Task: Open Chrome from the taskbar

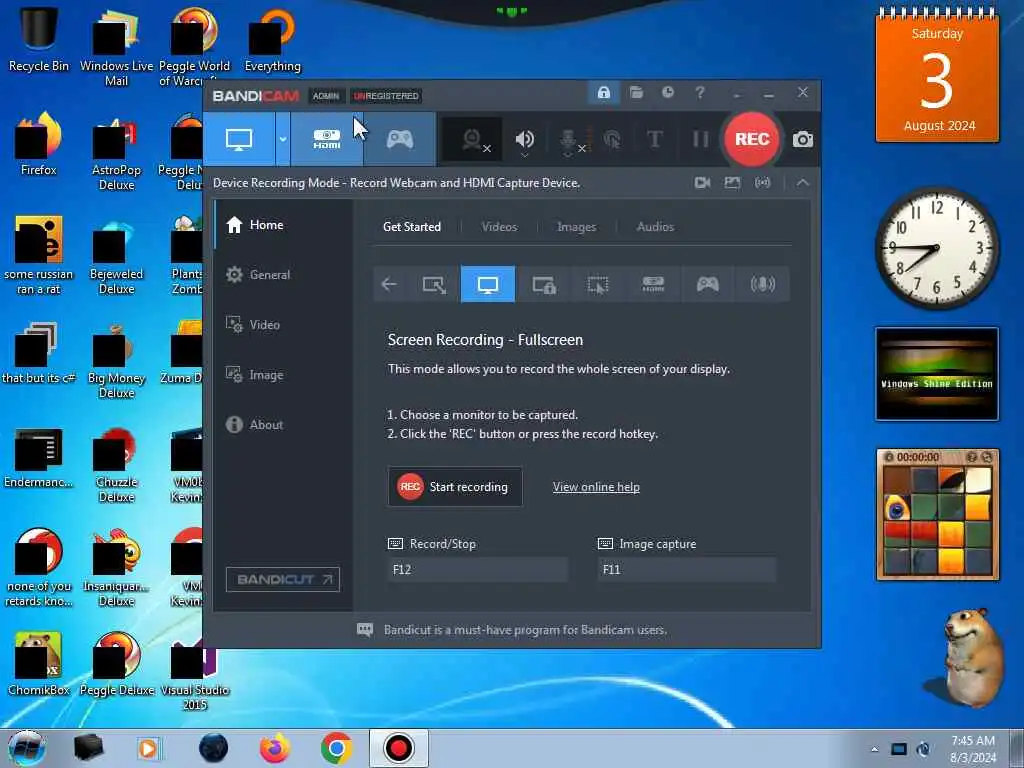Action: [336, 748]
